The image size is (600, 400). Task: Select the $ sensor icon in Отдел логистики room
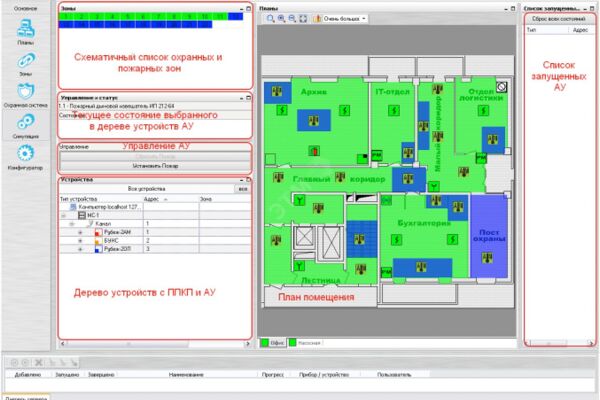483,111
